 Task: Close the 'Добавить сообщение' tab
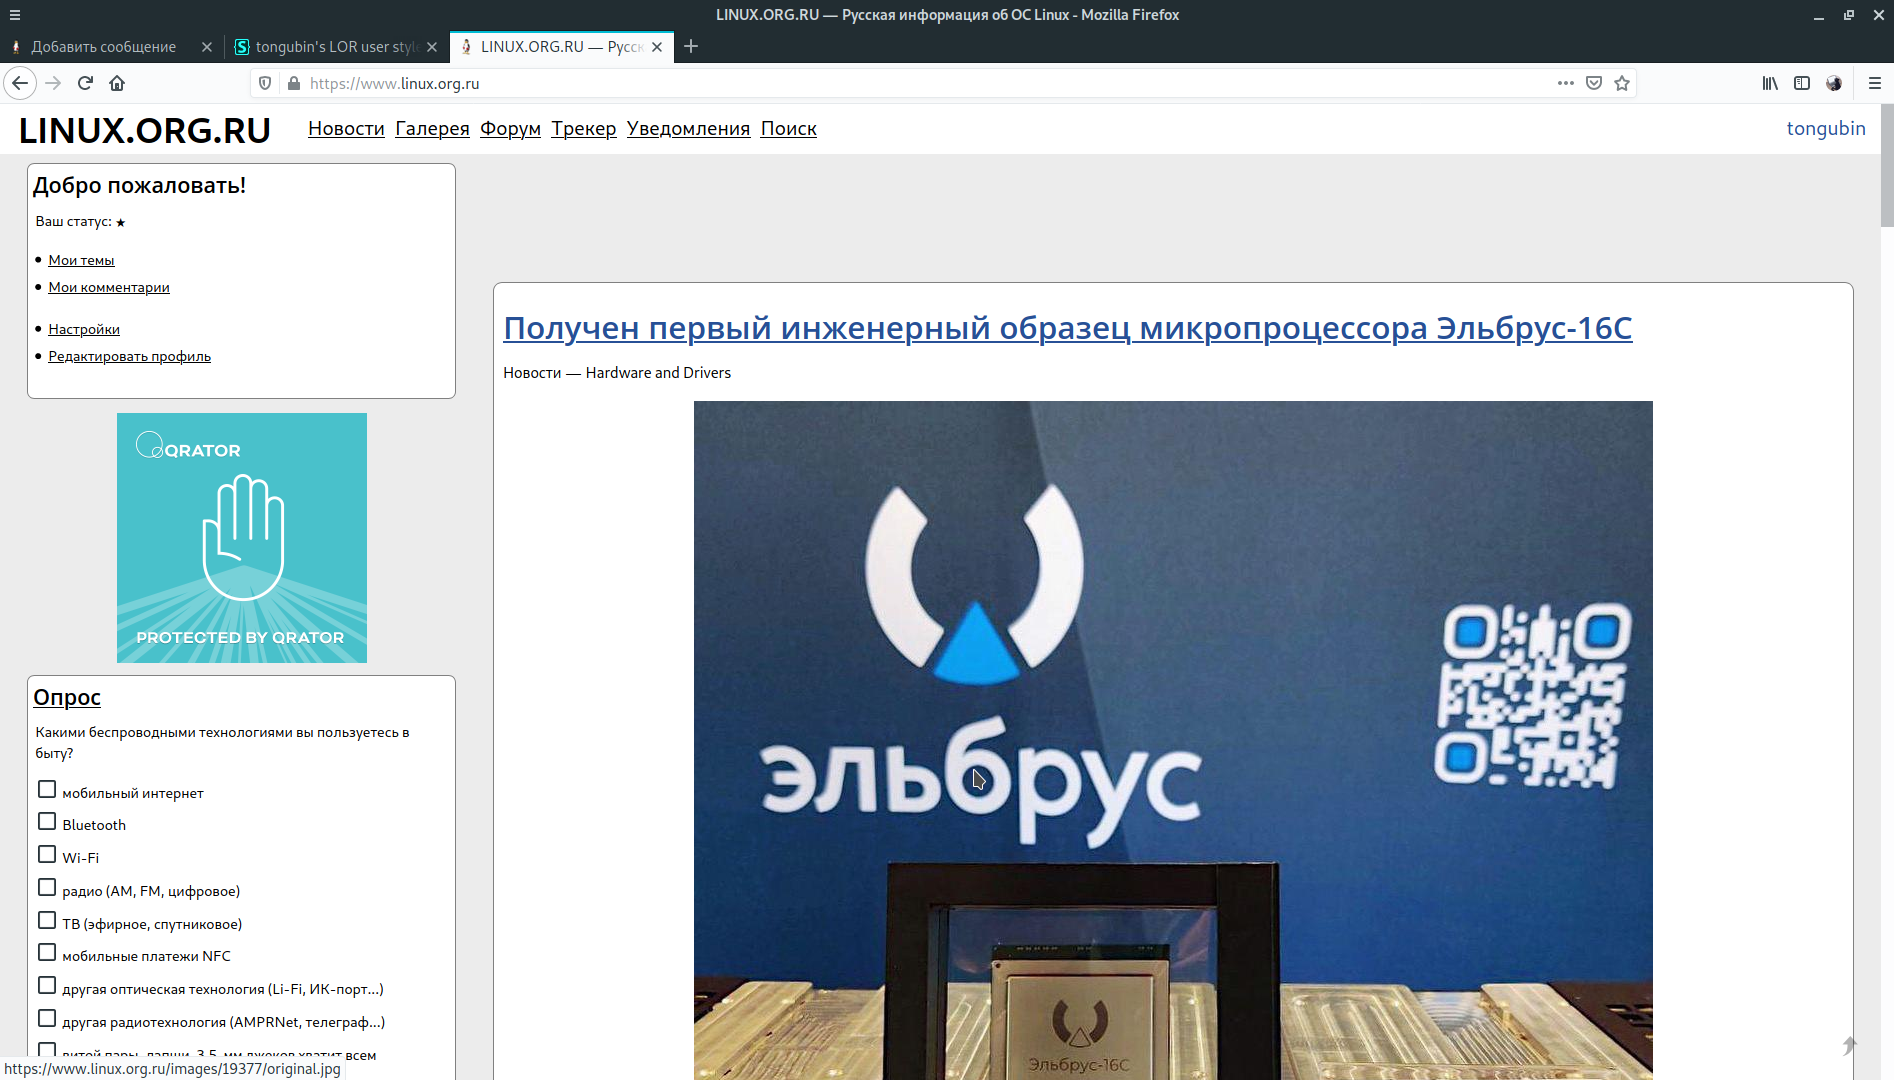(x=207, y=47)
